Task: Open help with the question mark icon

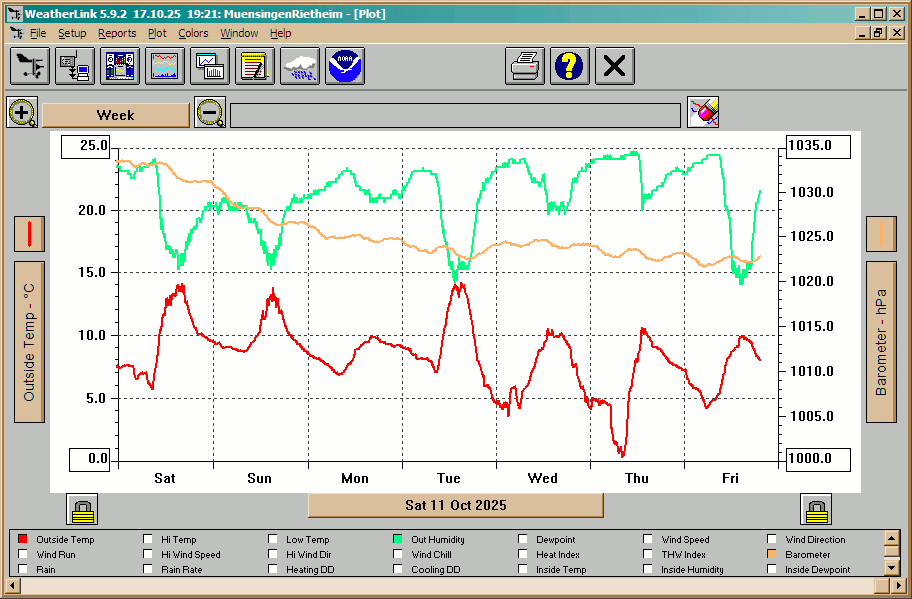Action: pyautogui.click(x=570, y=67)
